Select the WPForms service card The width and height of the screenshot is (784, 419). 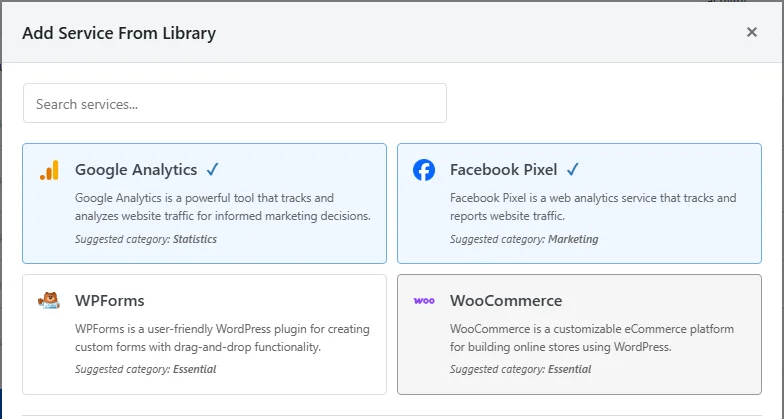pos(204,334)
